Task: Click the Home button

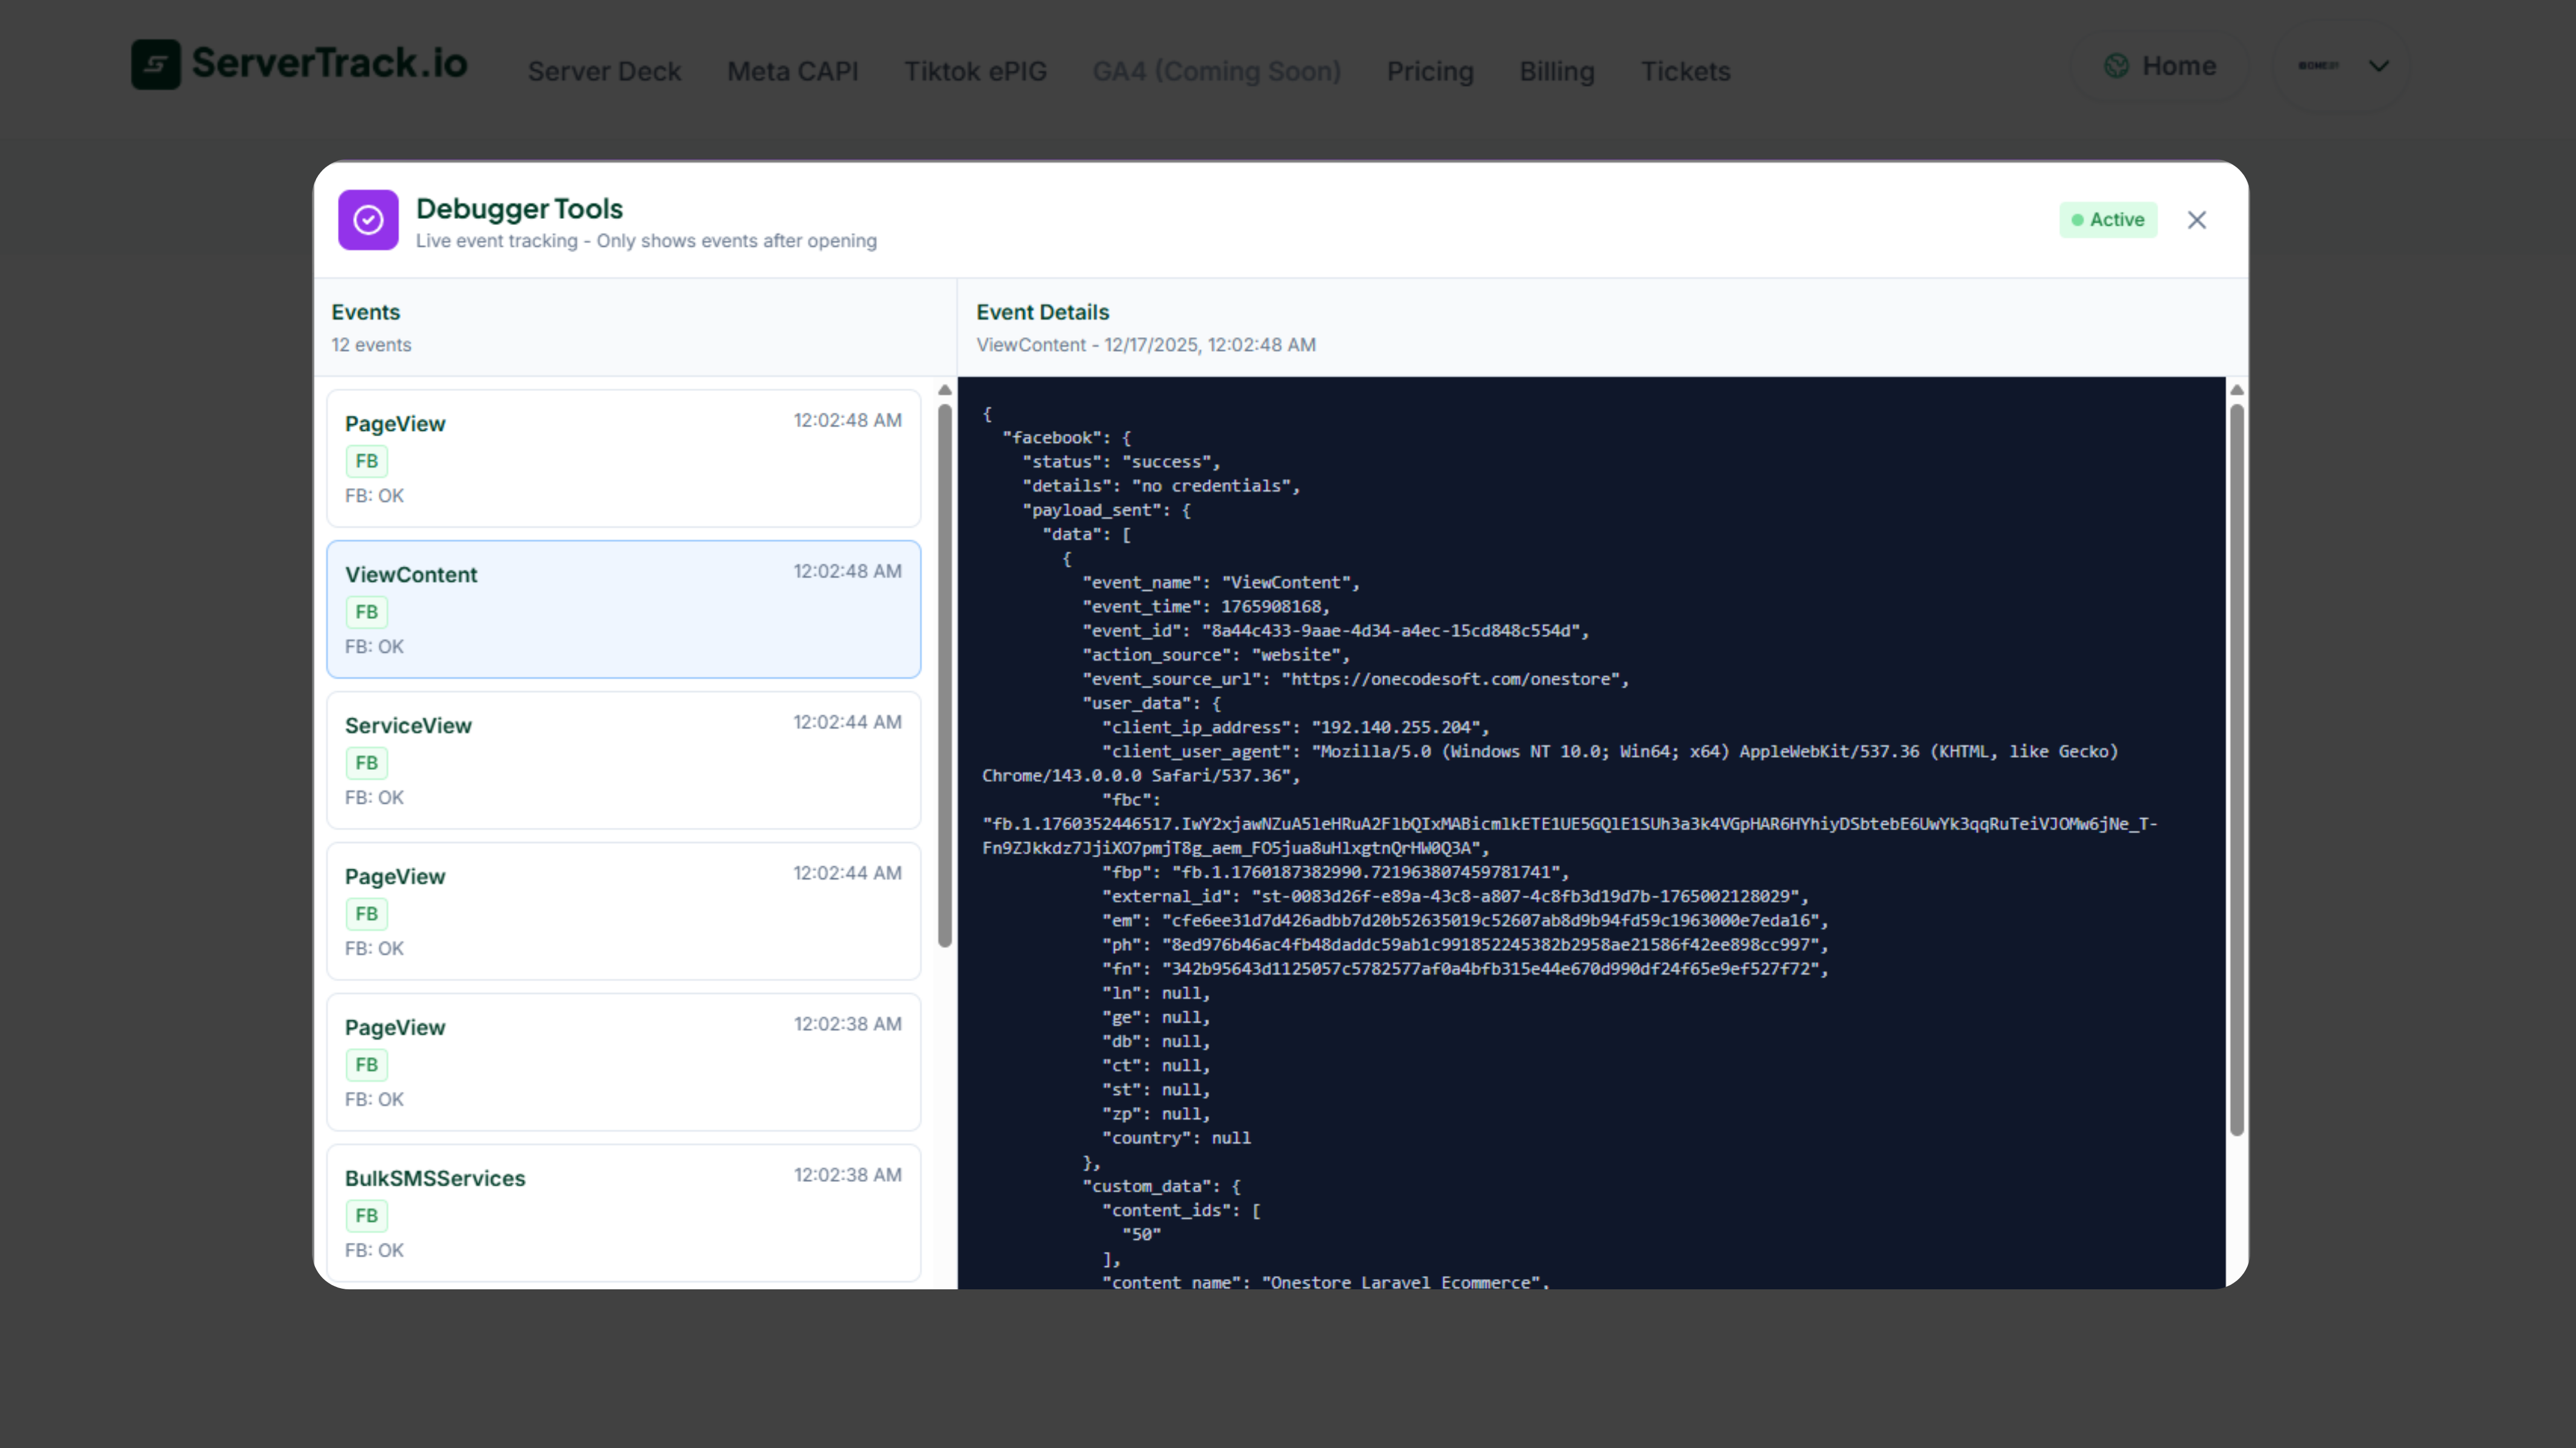Action: pyautogui.click(x=2160, y=65)
